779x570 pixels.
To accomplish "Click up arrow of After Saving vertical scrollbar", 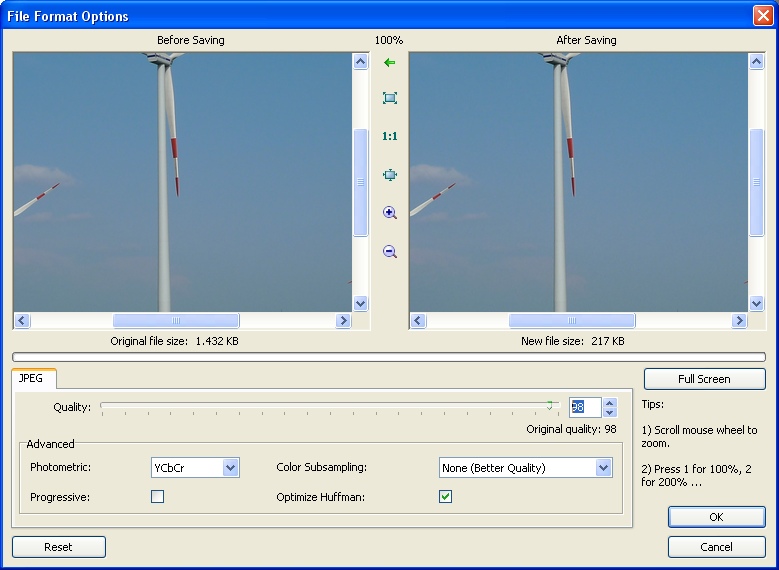I will (756, 62).
